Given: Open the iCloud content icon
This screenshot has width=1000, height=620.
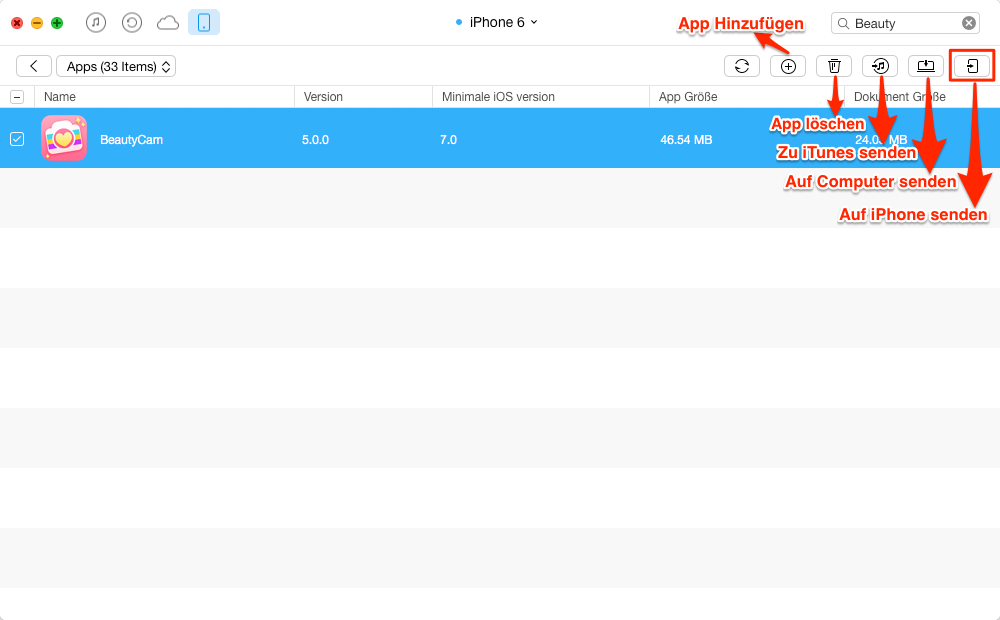Looking at the screenshot, I should point(168,24).
